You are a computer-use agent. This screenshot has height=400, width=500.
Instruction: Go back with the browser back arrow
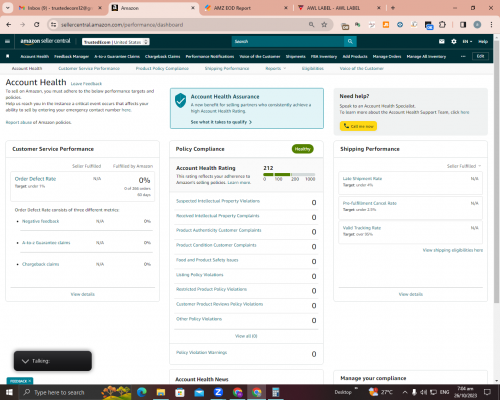point(9,25)
